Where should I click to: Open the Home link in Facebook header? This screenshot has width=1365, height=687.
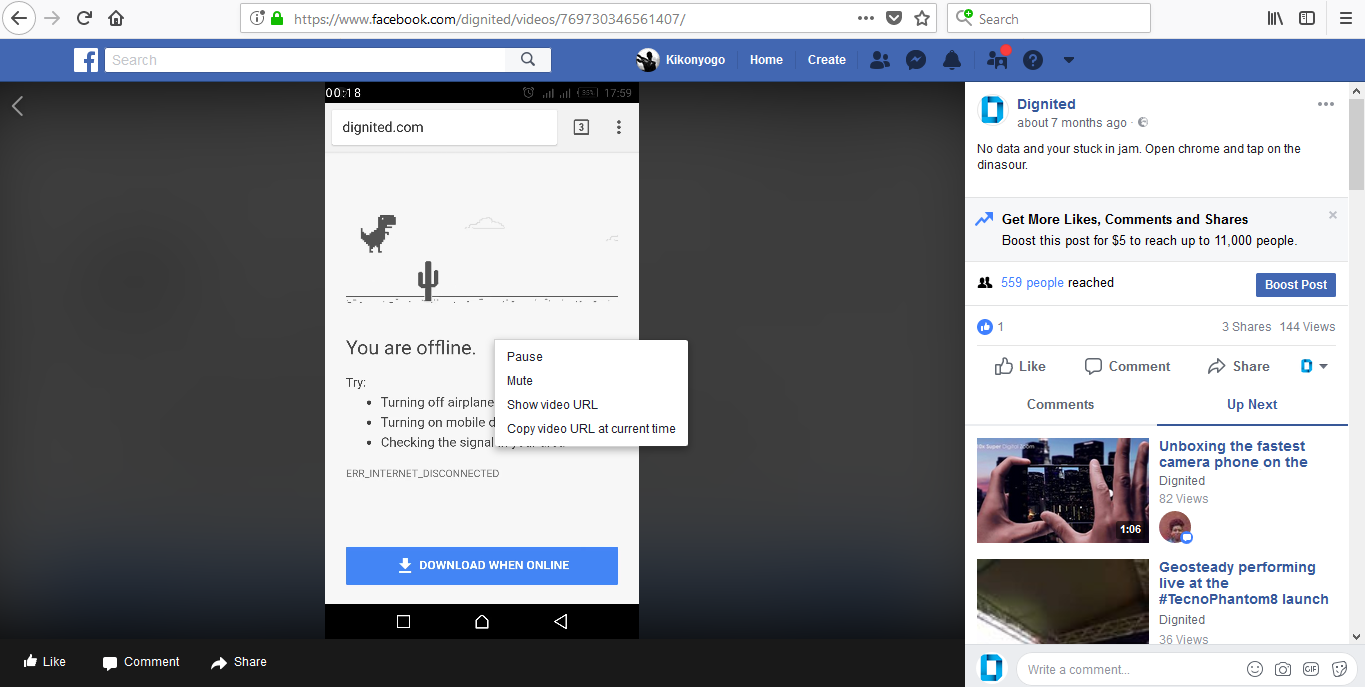point(766,60)
